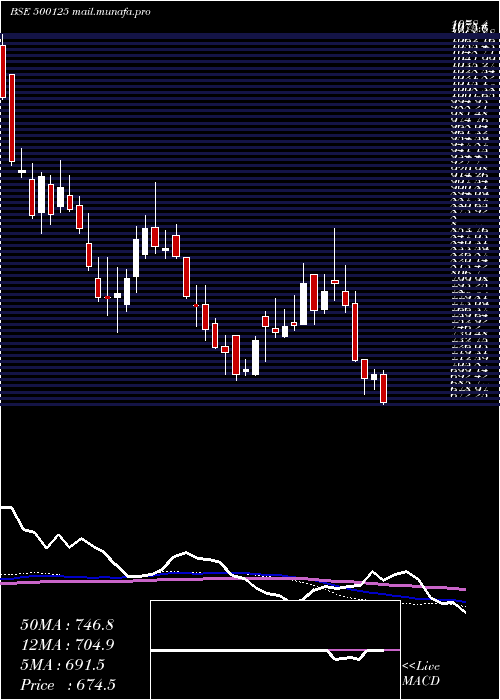Select the '5MA : 691.5' reading

[x=63, y=665]
